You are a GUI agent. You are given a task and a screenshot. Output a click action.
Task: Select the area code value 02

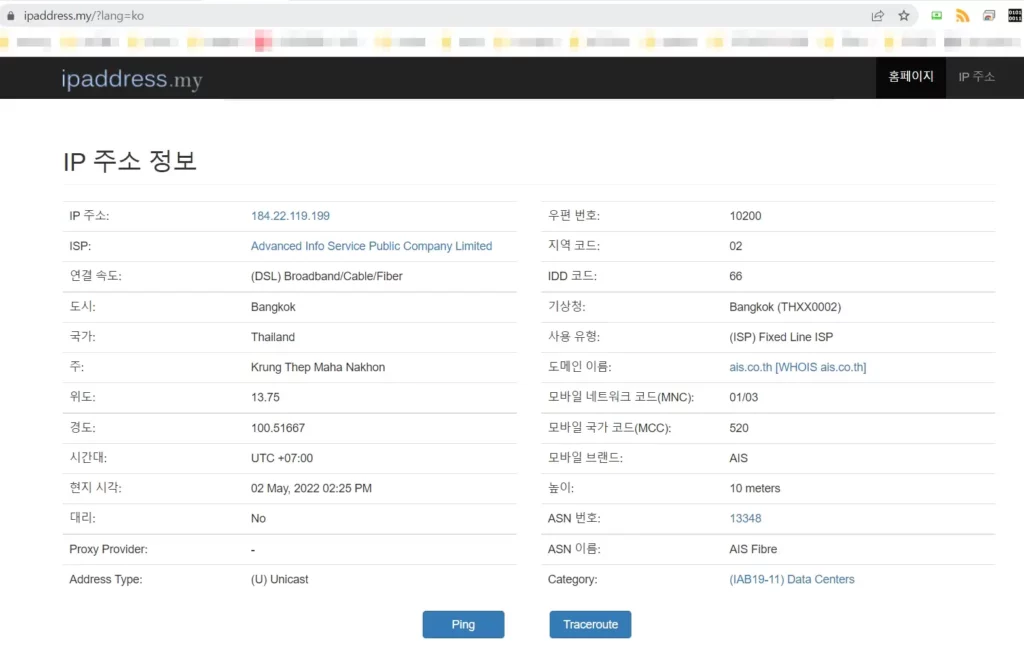click(x=735, y=246)
